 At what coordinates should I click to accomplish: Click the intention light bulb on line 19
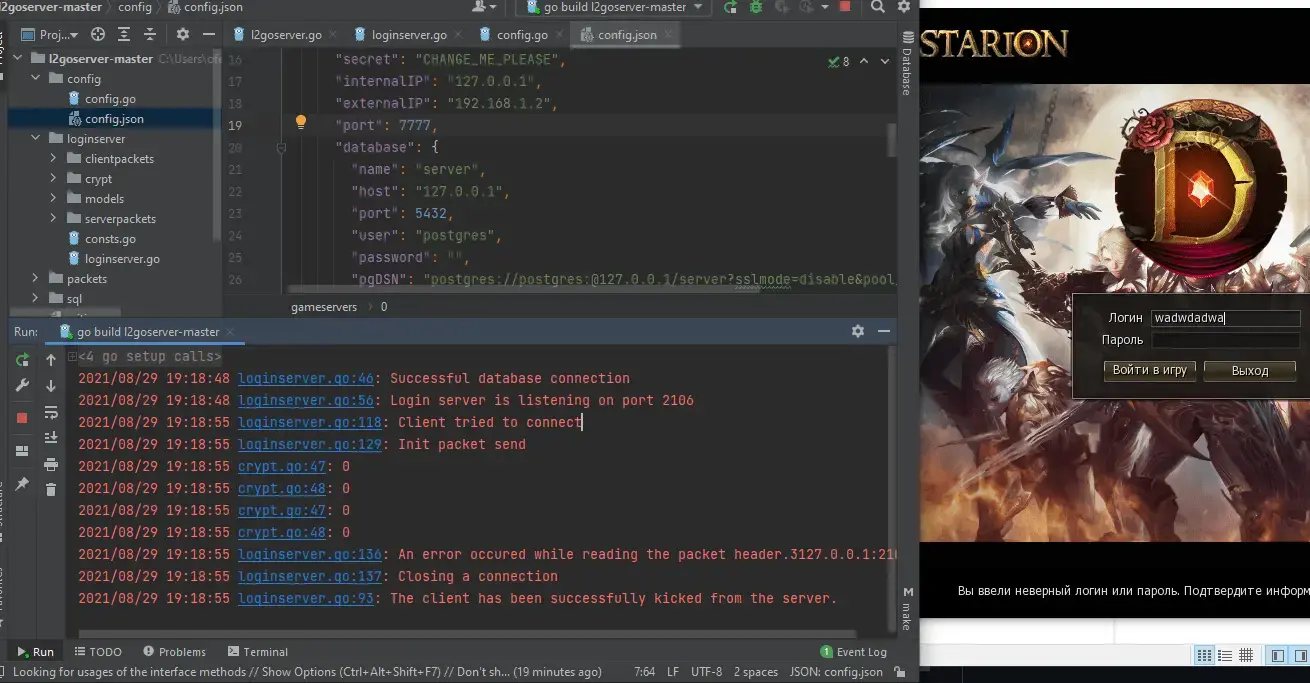tap(300, 123)
